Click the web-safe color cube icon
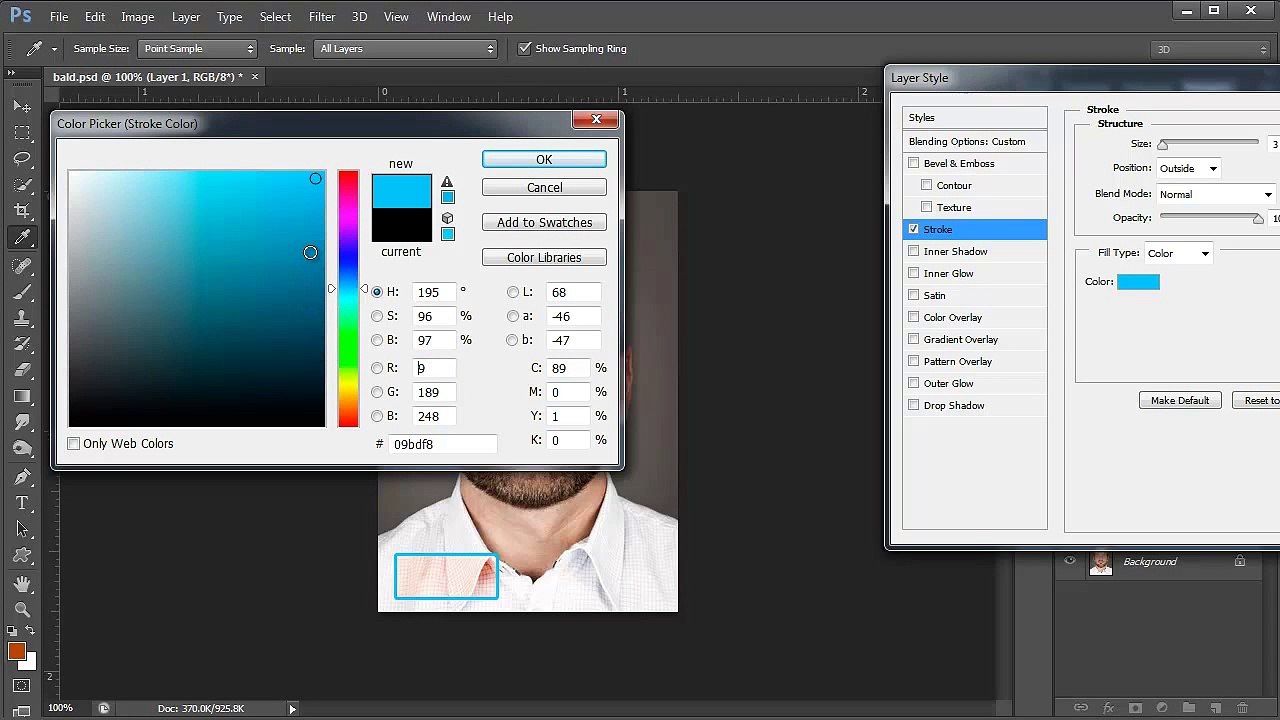The height and width of the screenshot is (720, 1280). coord(447,218)
